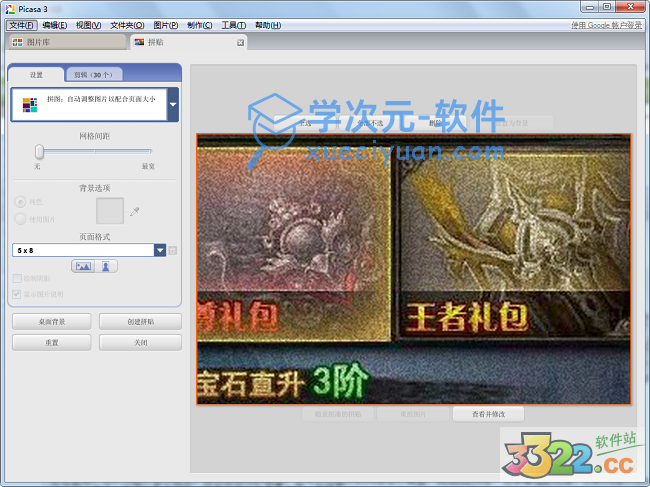Viewport: 650px width, 487px height.
Task: Maximize the Picasa window
Action: point(607,7)
